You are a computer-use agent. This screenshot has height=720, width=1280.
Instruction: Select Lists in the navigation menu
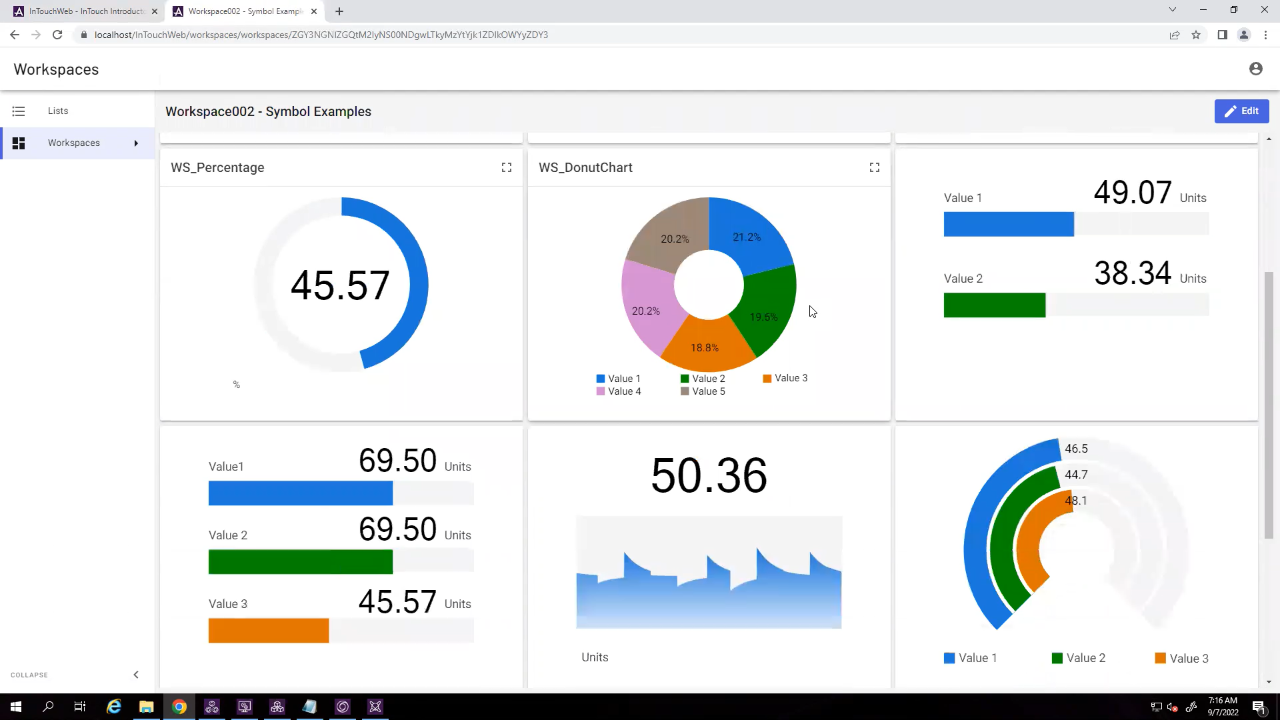pos(58,111)
